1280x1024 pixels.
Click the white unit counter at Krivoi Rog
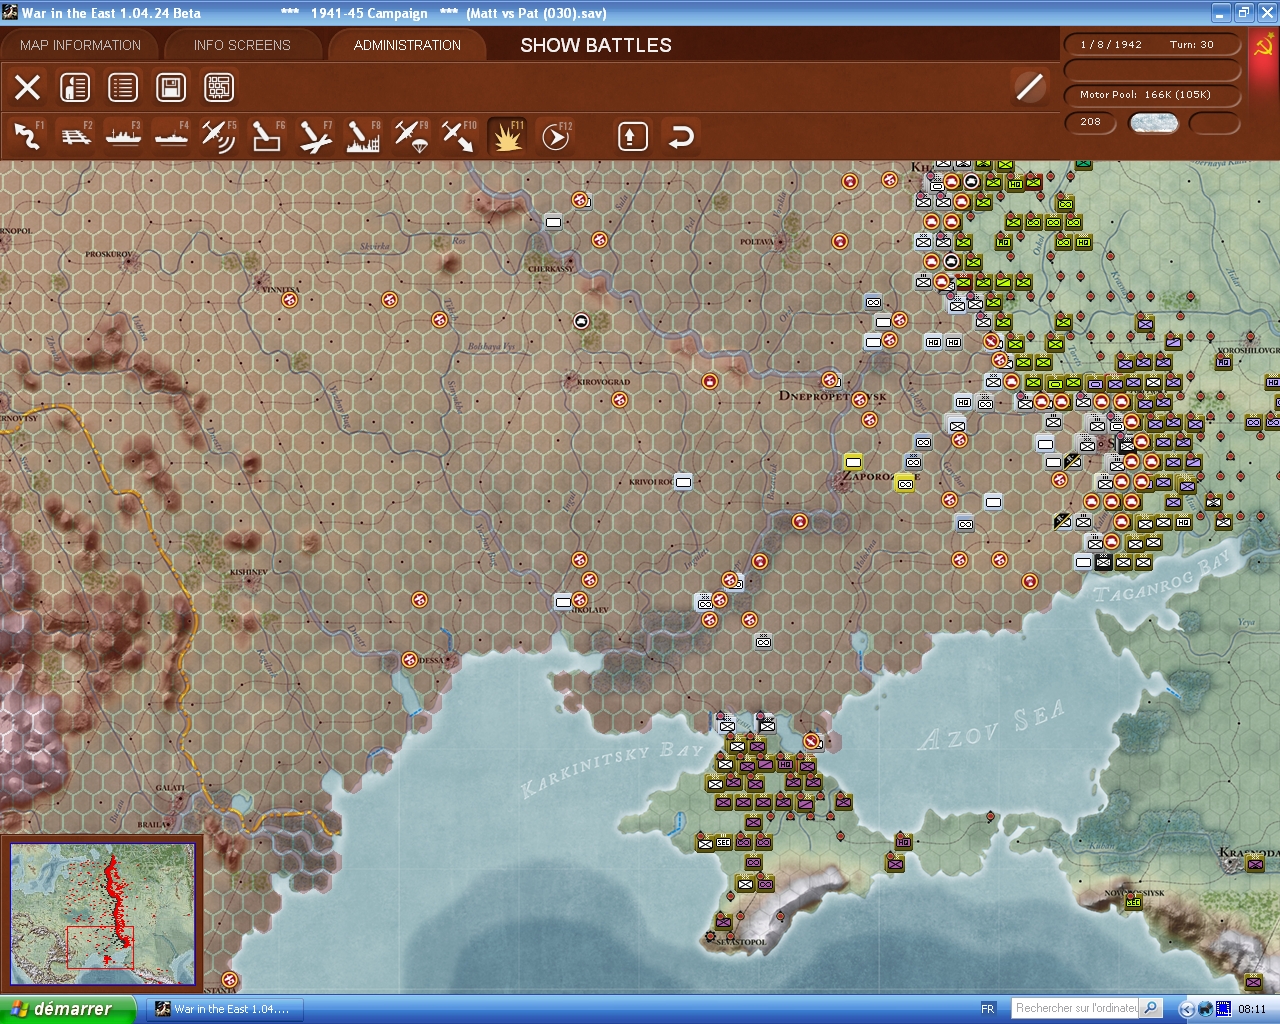click(683, 482)
